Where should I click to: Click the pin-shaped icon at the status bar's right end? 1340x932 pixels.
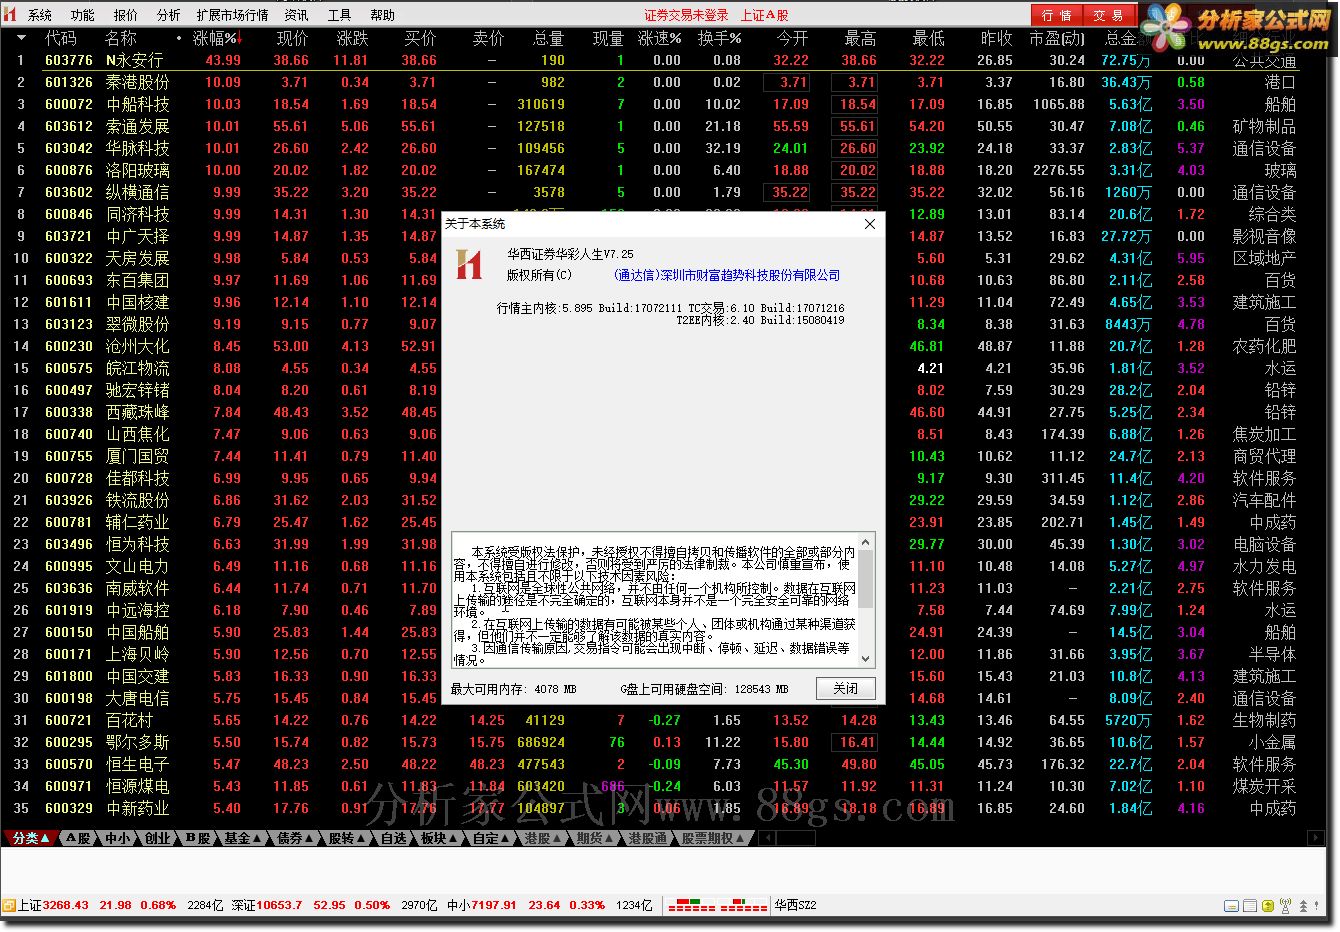click(x=1316, y=905)
